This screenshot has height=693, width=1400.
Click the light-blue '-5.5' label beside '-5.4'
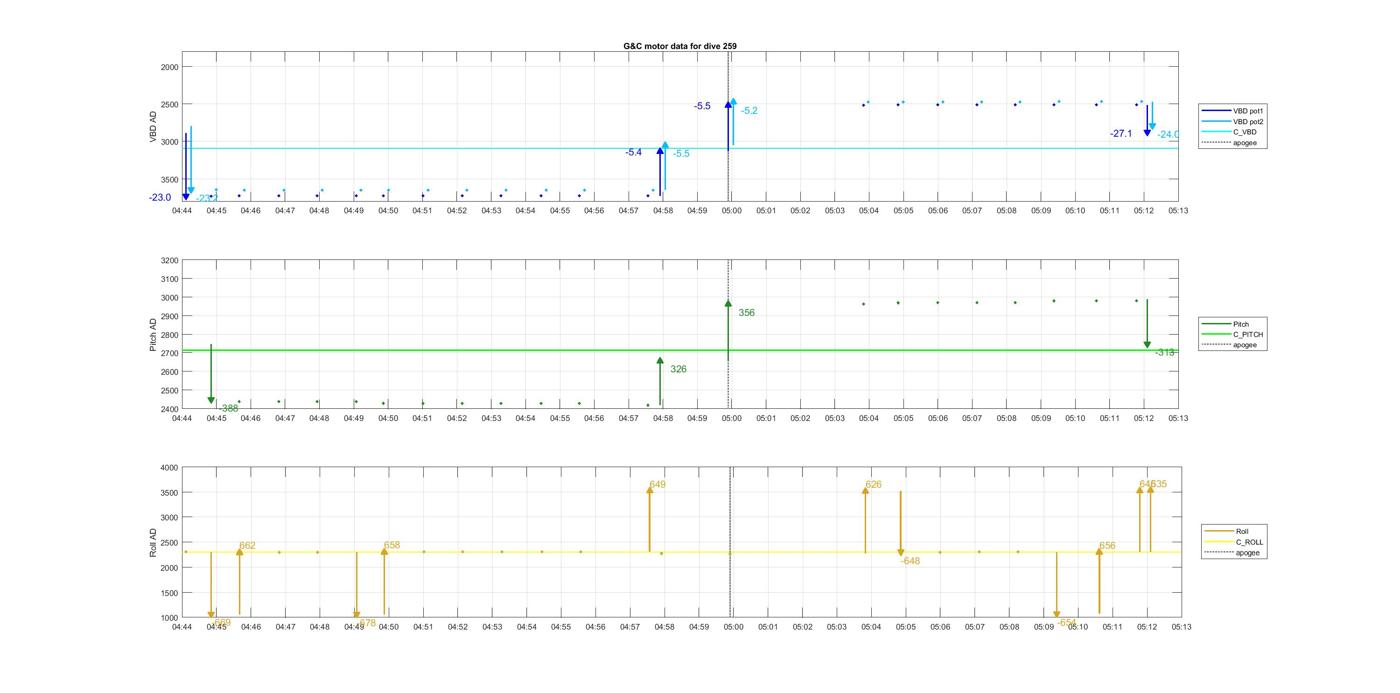coord(681,154)
